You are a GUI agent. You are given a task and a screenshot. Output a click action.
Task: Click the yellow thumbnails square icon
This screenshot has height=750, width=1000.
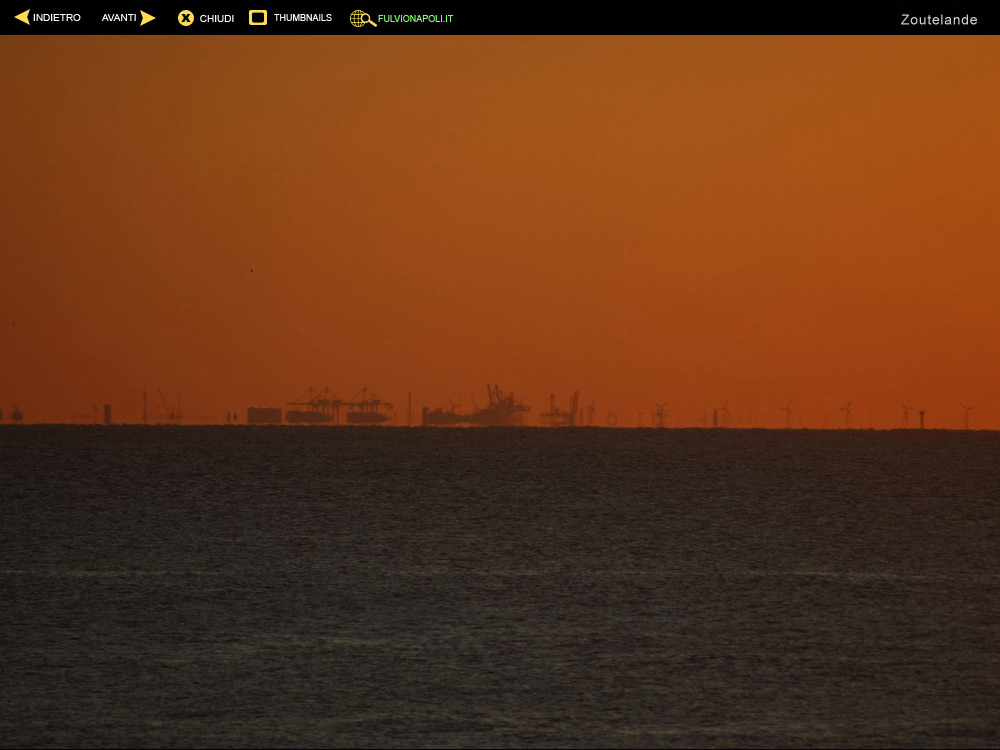(258, 17)
